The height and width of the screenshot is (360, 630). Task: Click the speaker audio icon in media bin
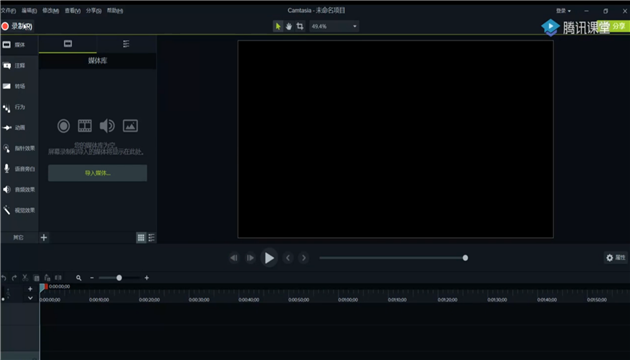coord(107,126)
